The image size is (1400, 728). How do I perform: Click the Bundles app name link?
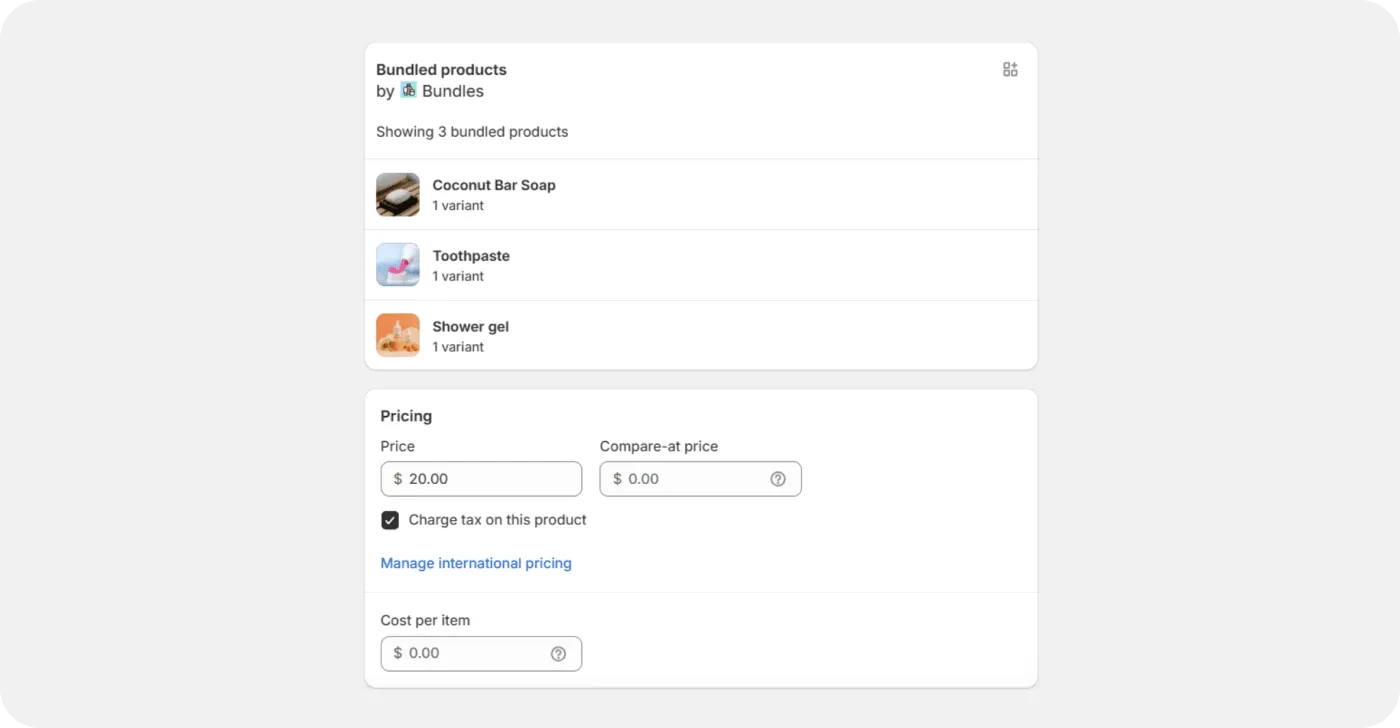(453, 91)
